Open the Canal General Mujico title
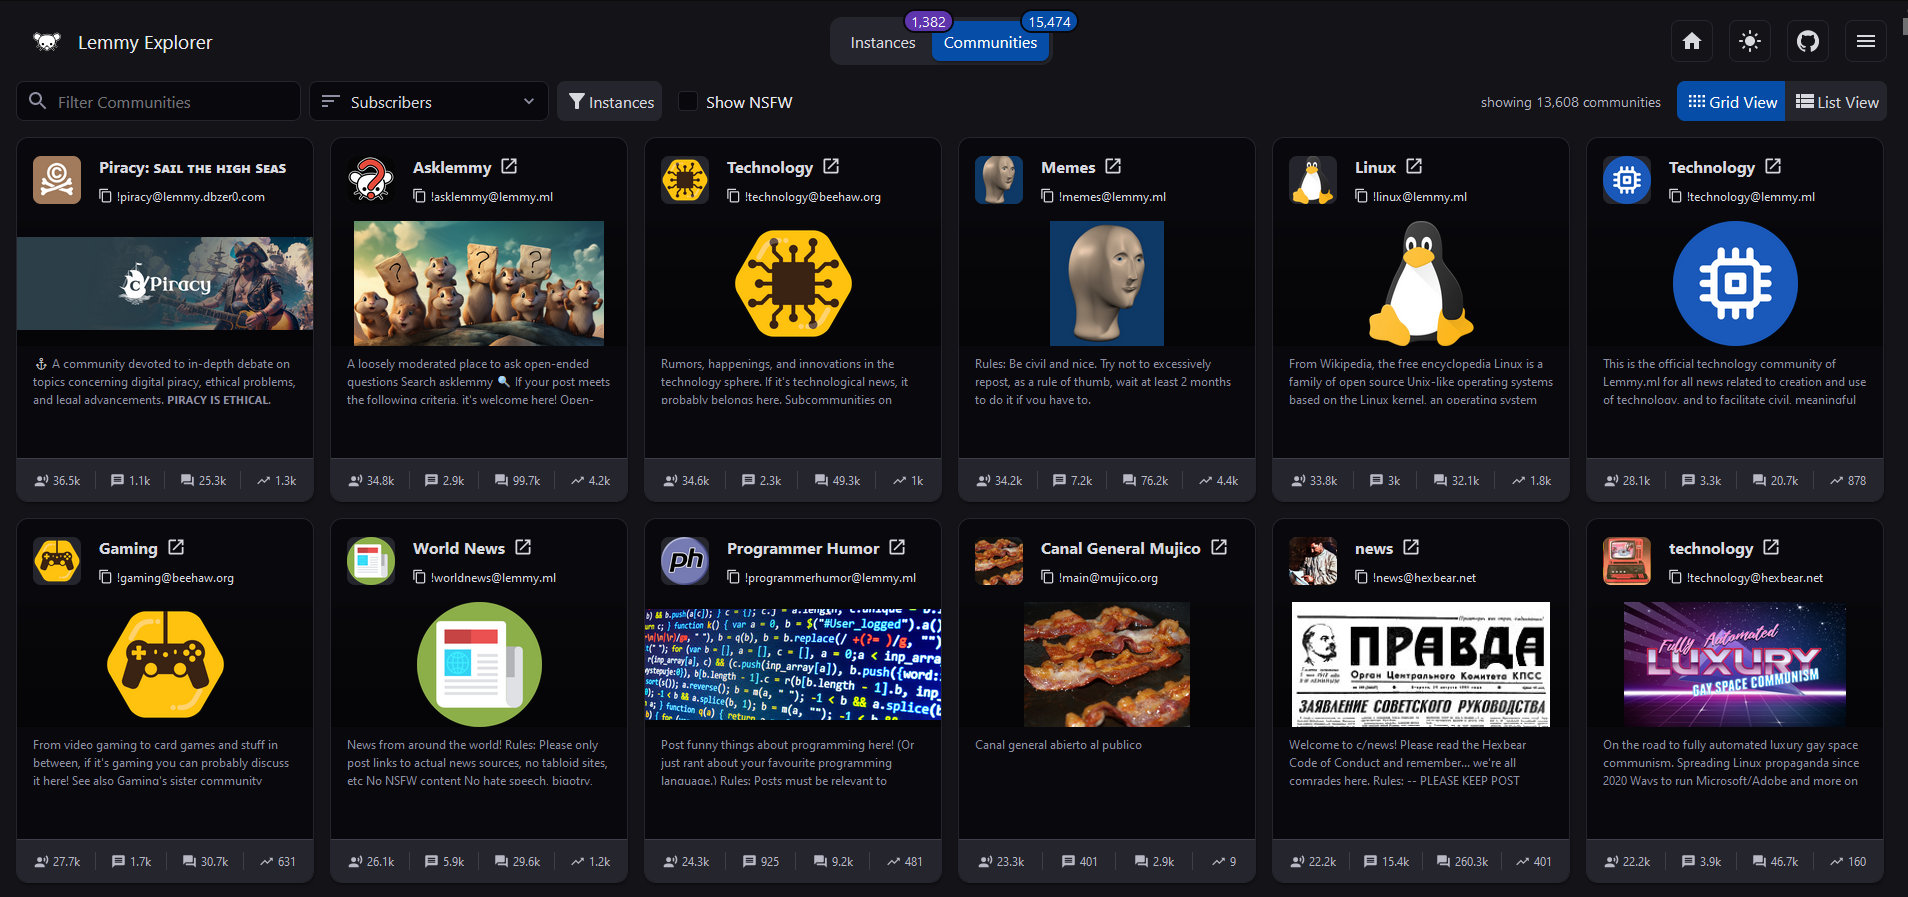The height and width of the screenshot is (897, 1908). tap(1120, 548)
